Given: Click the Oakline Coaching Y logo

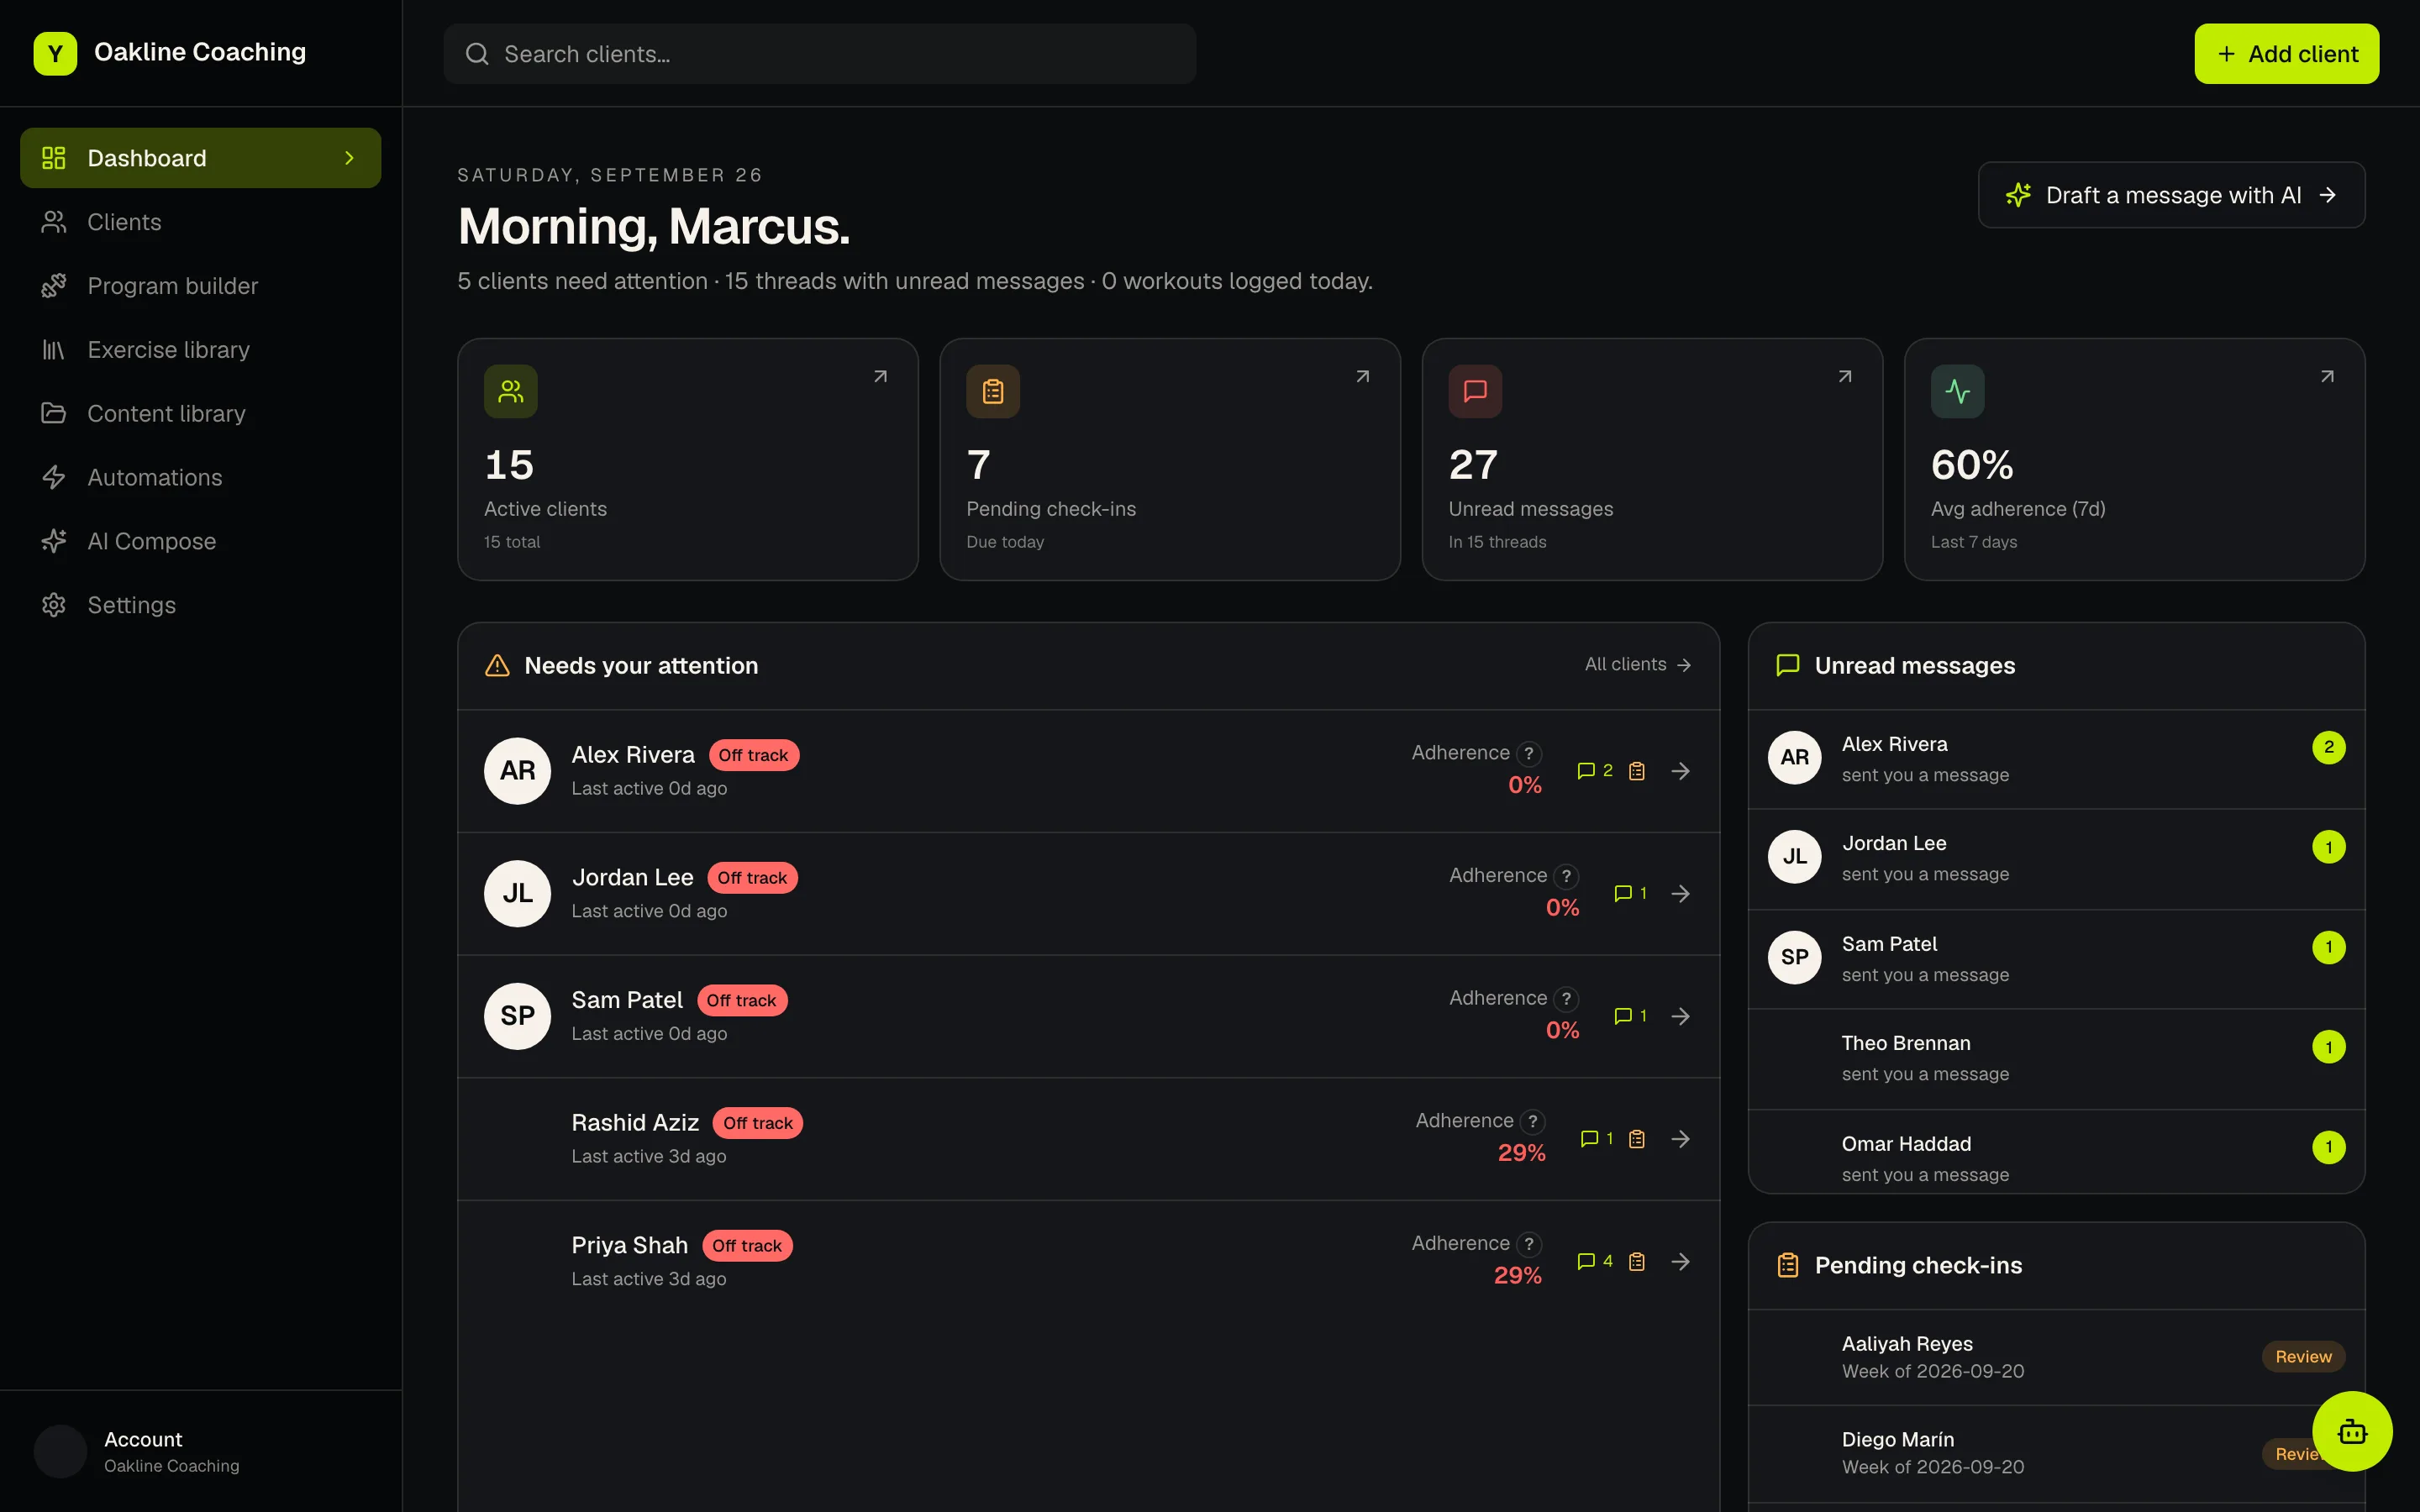Looking at the screenshot, I should (x=55, y=53).
